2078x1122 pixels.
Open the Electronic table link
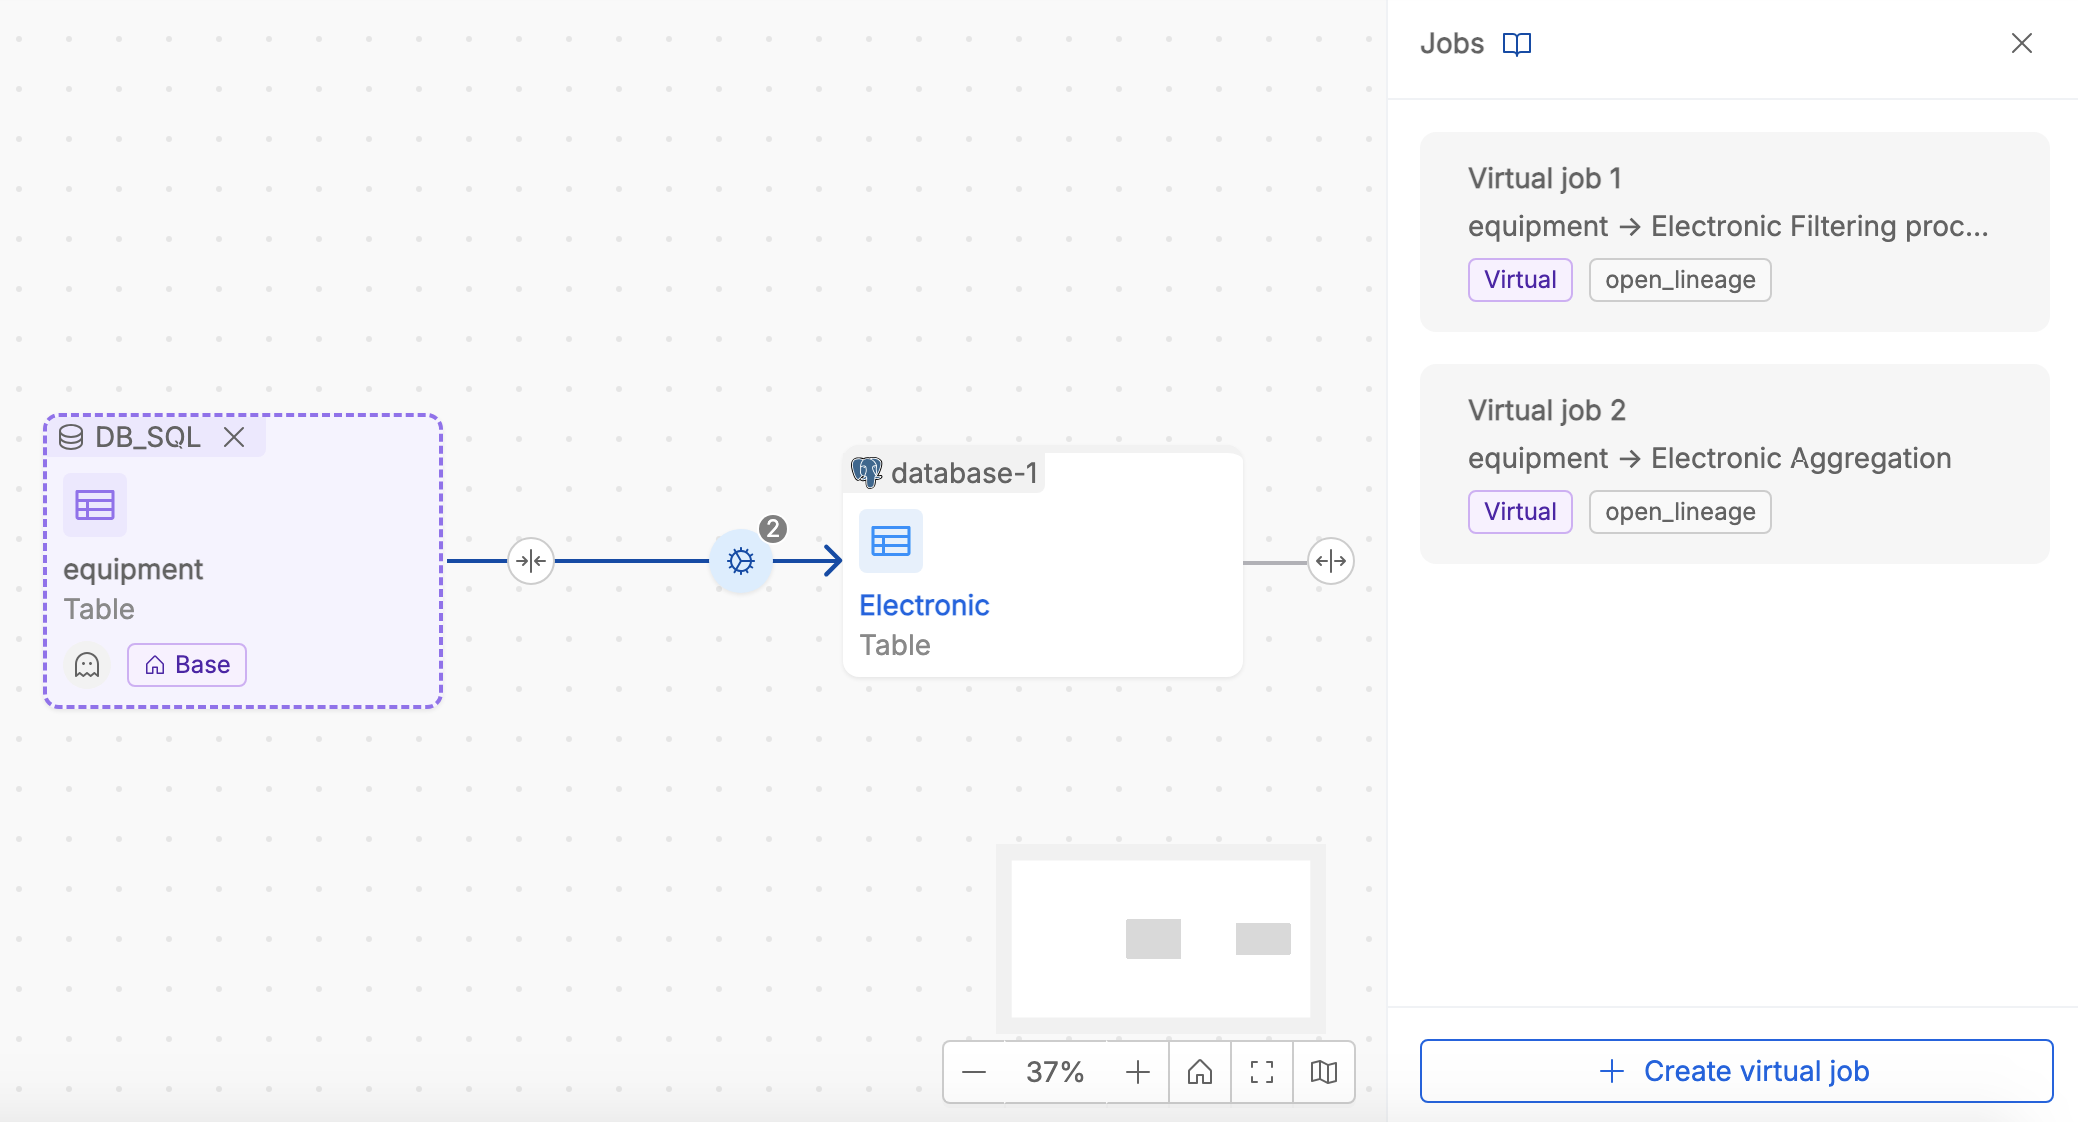pyautogui.click(x=924, y=605)
